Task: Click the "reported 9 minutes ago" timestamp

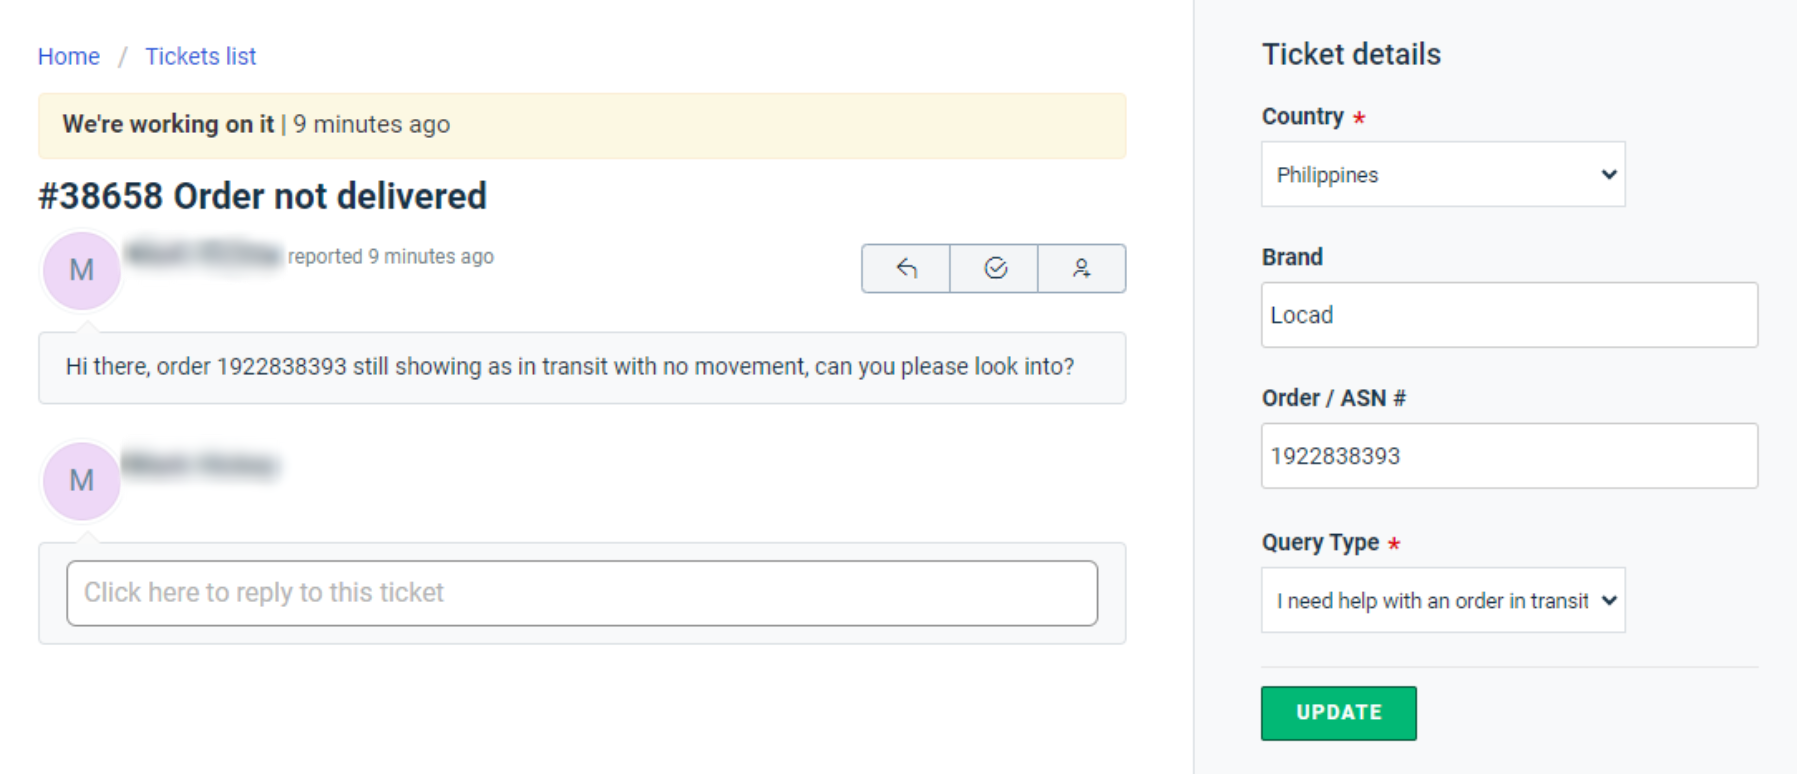Action: coord(391,256)
